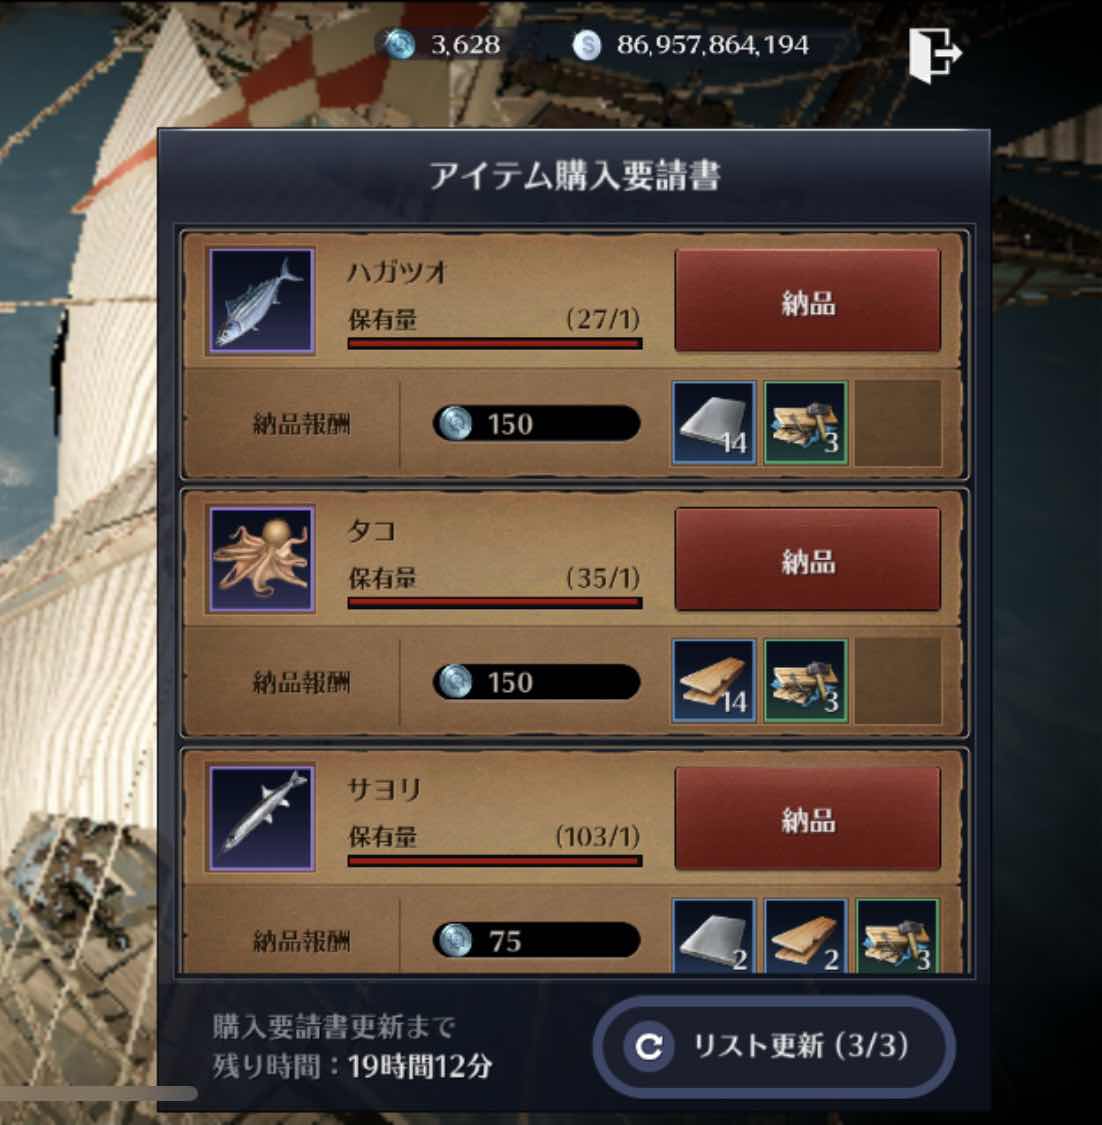Select the タコ octopus item icon
1102x1125 pixels.
coord(261,559)
